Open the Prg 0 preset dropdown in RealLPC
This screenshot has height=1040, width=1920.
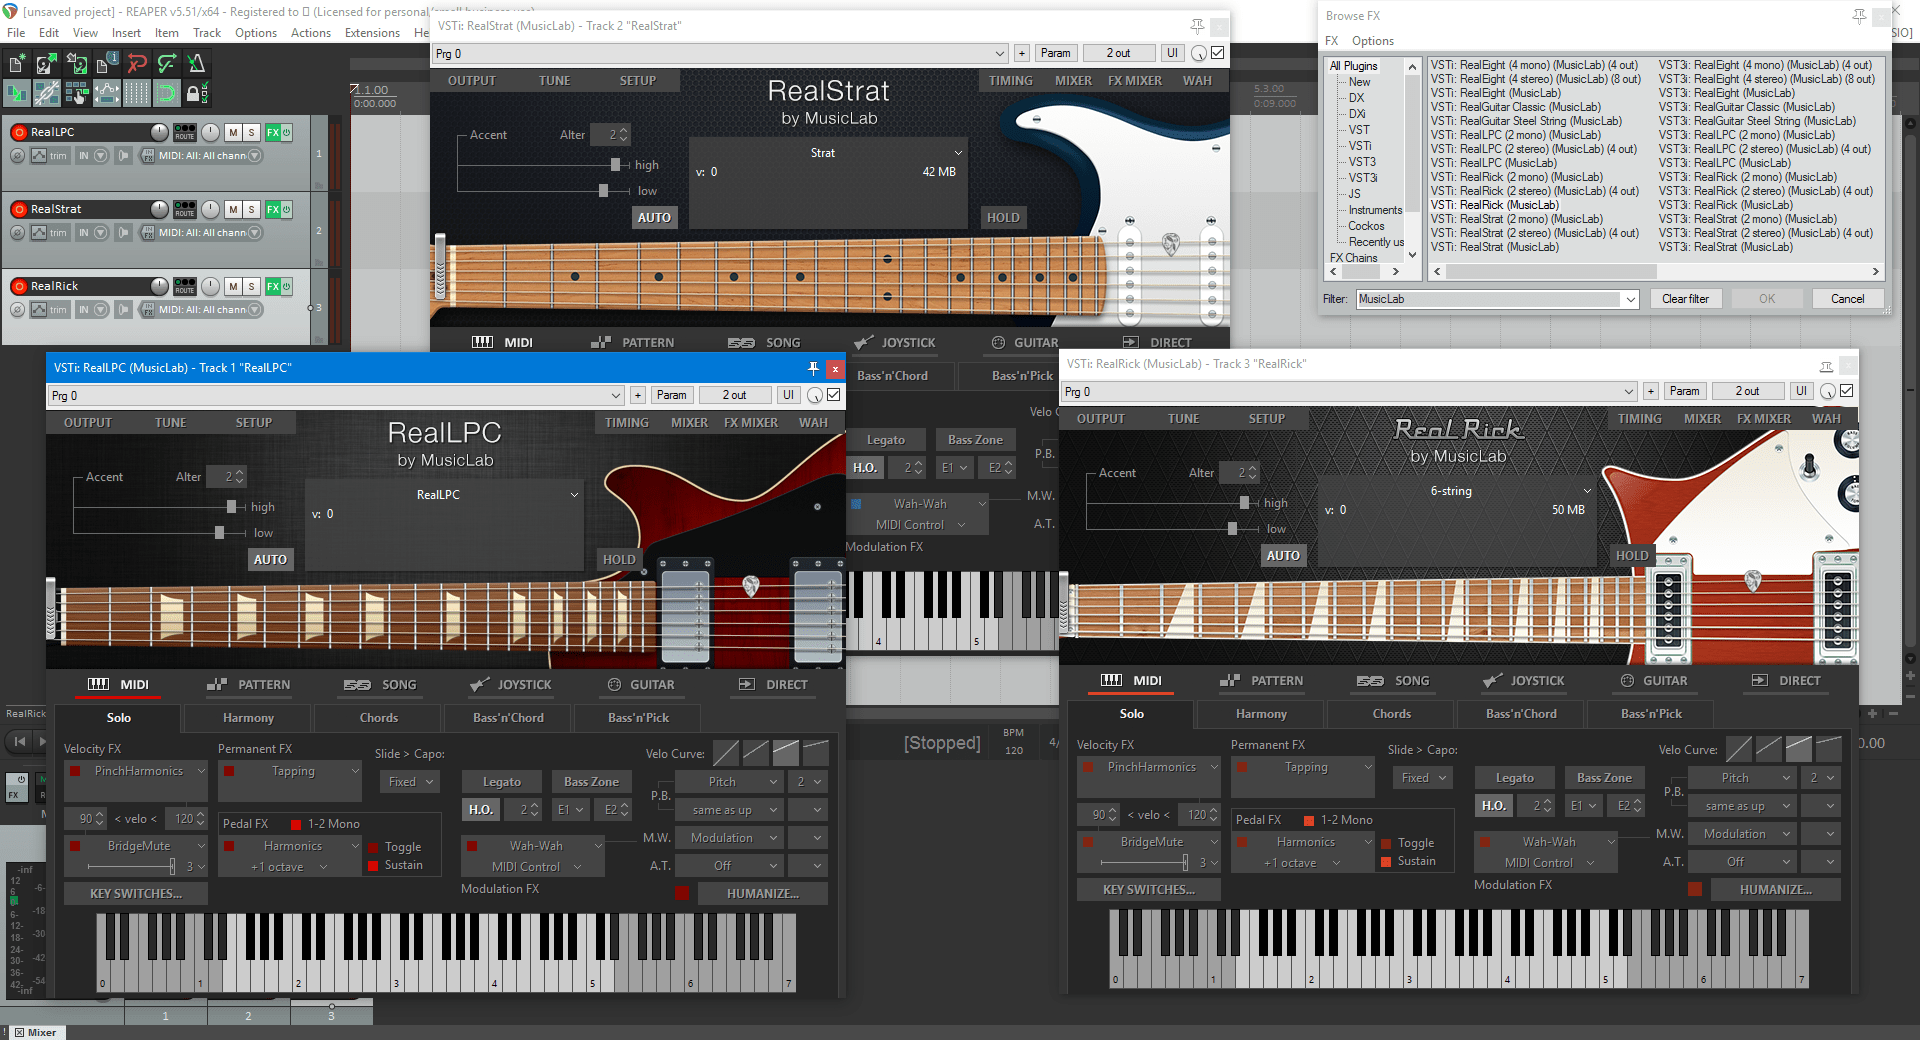coord(337,395)
